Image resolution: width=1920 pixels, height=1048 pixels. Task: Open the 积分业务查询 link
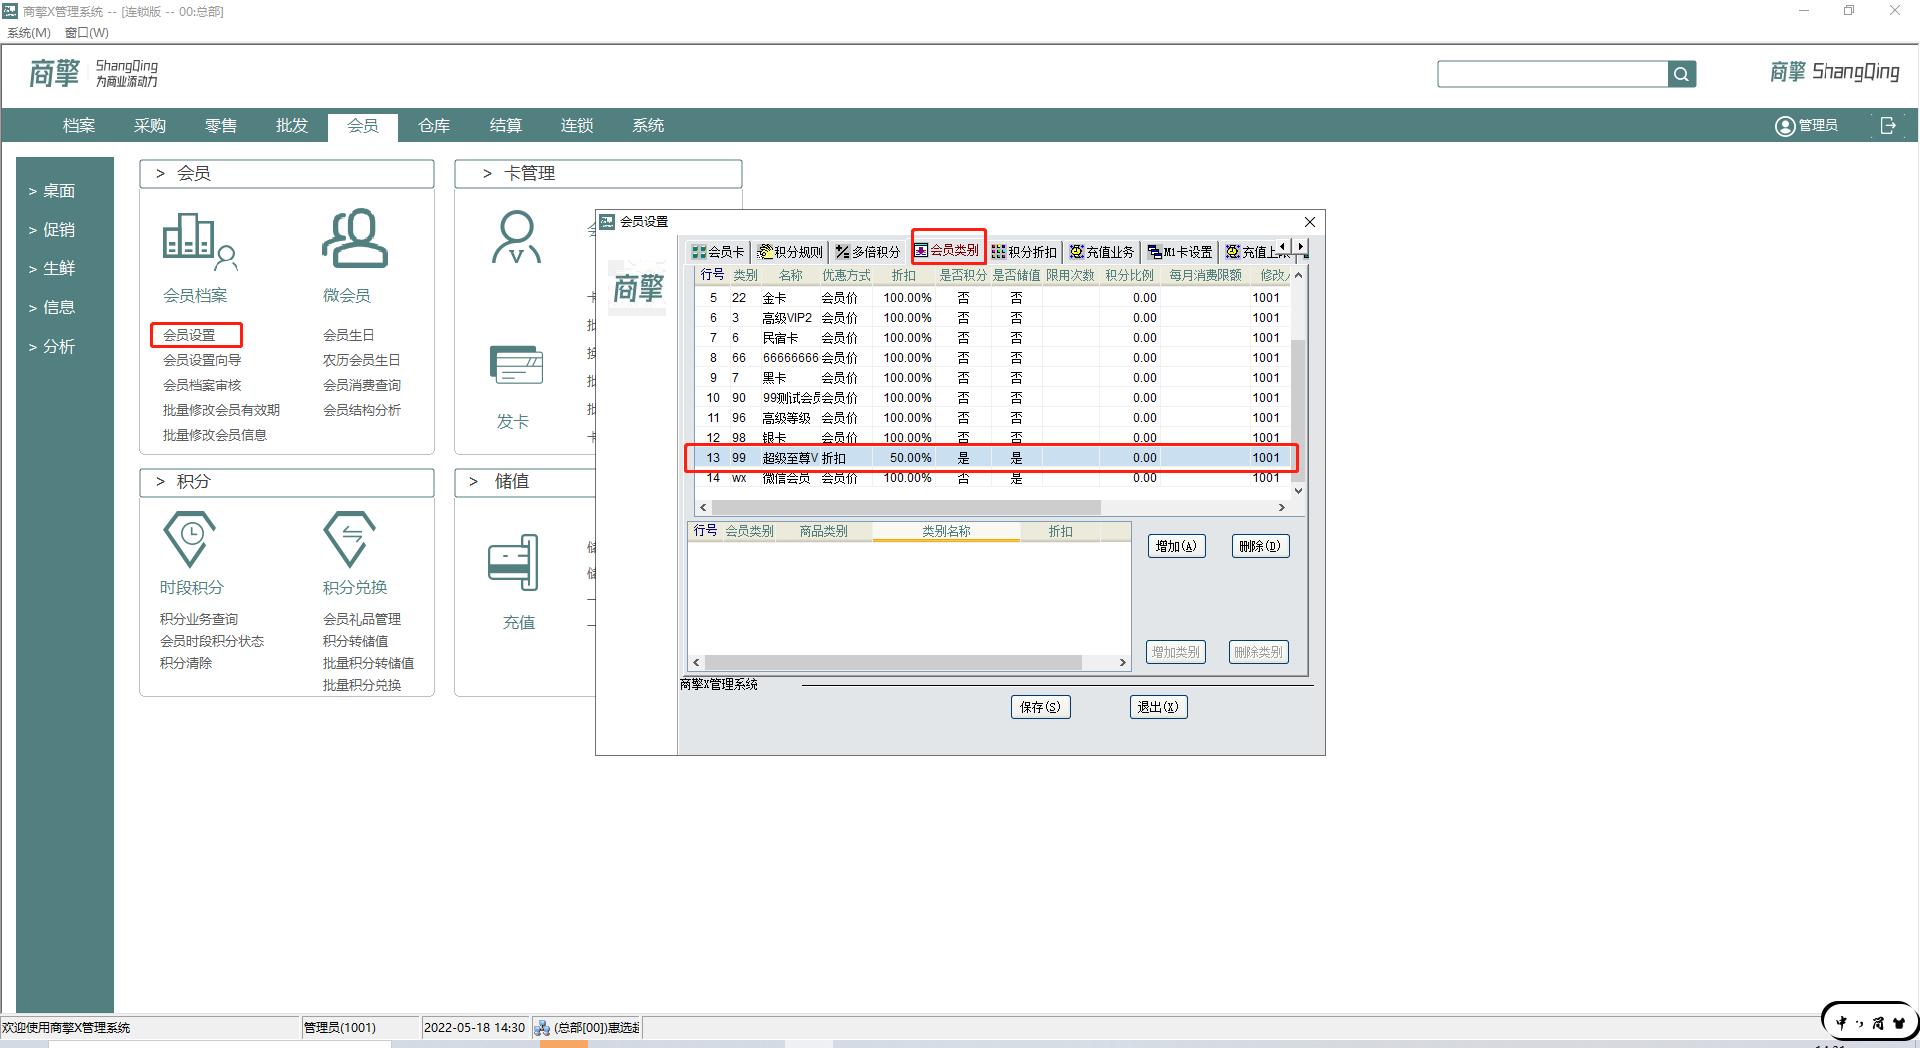pos(199,619)
